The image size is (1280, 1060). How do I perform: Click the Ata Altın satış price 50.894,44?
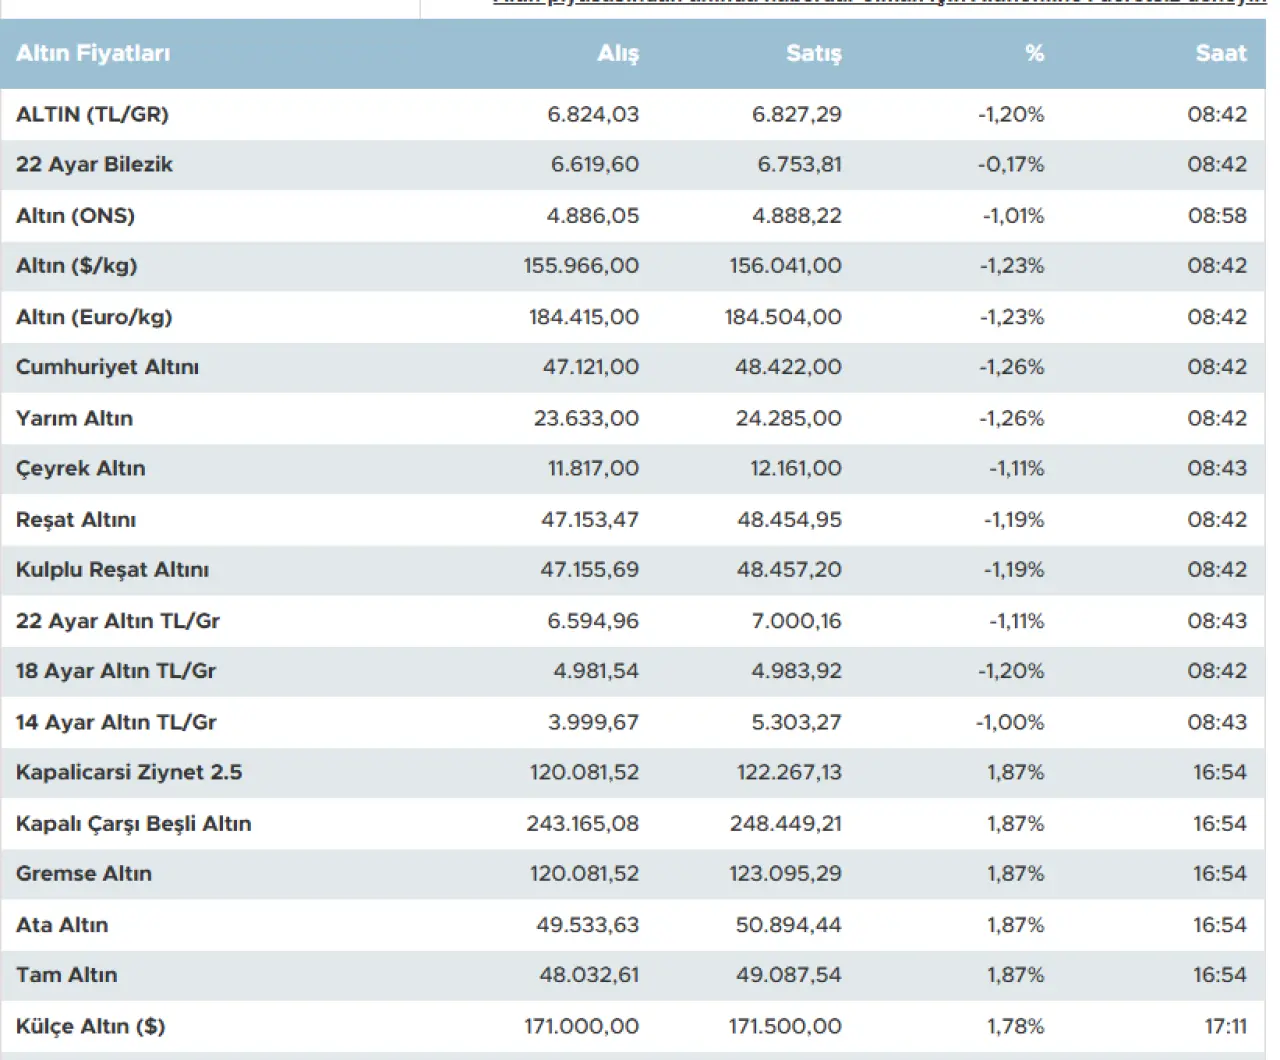788,925
